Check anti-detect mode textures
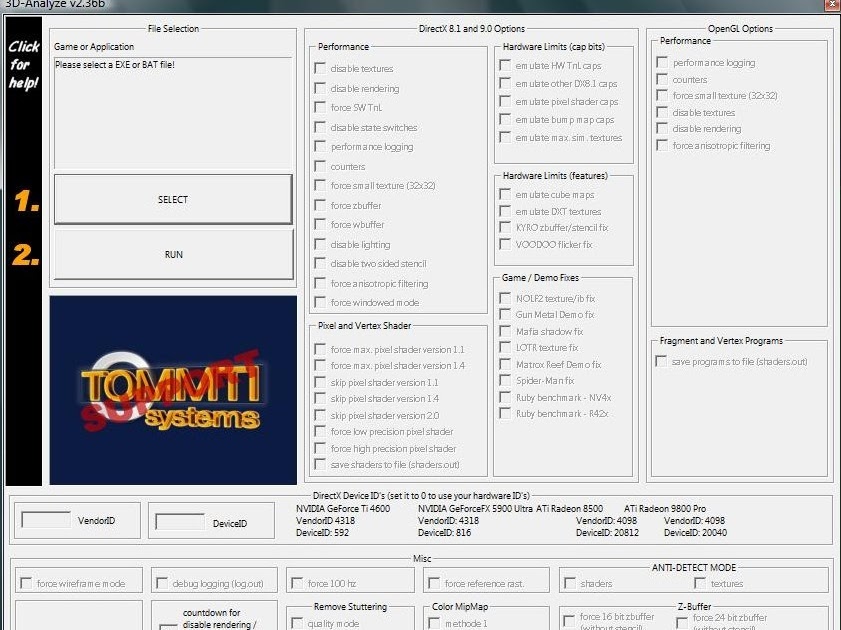 point(700,583)
